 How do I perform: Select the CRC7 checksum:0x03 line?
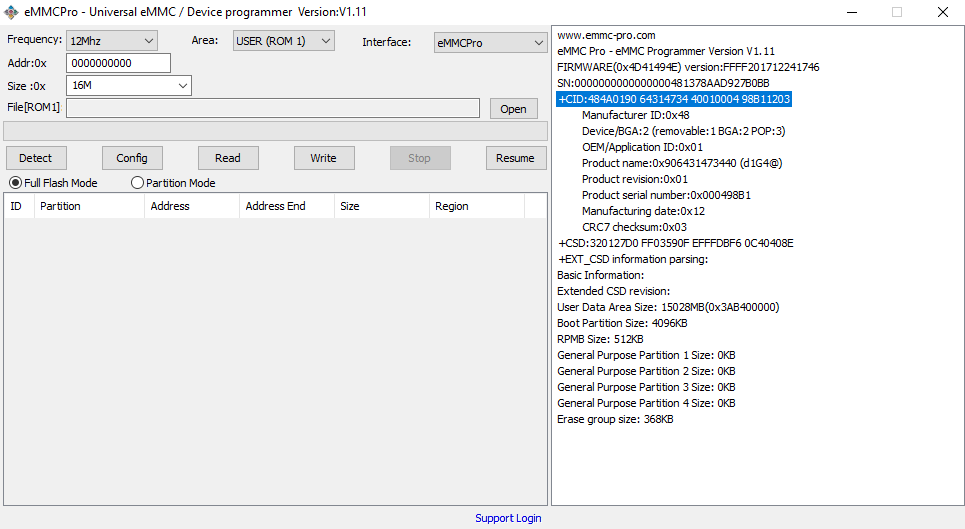click(x=635, y=227)
